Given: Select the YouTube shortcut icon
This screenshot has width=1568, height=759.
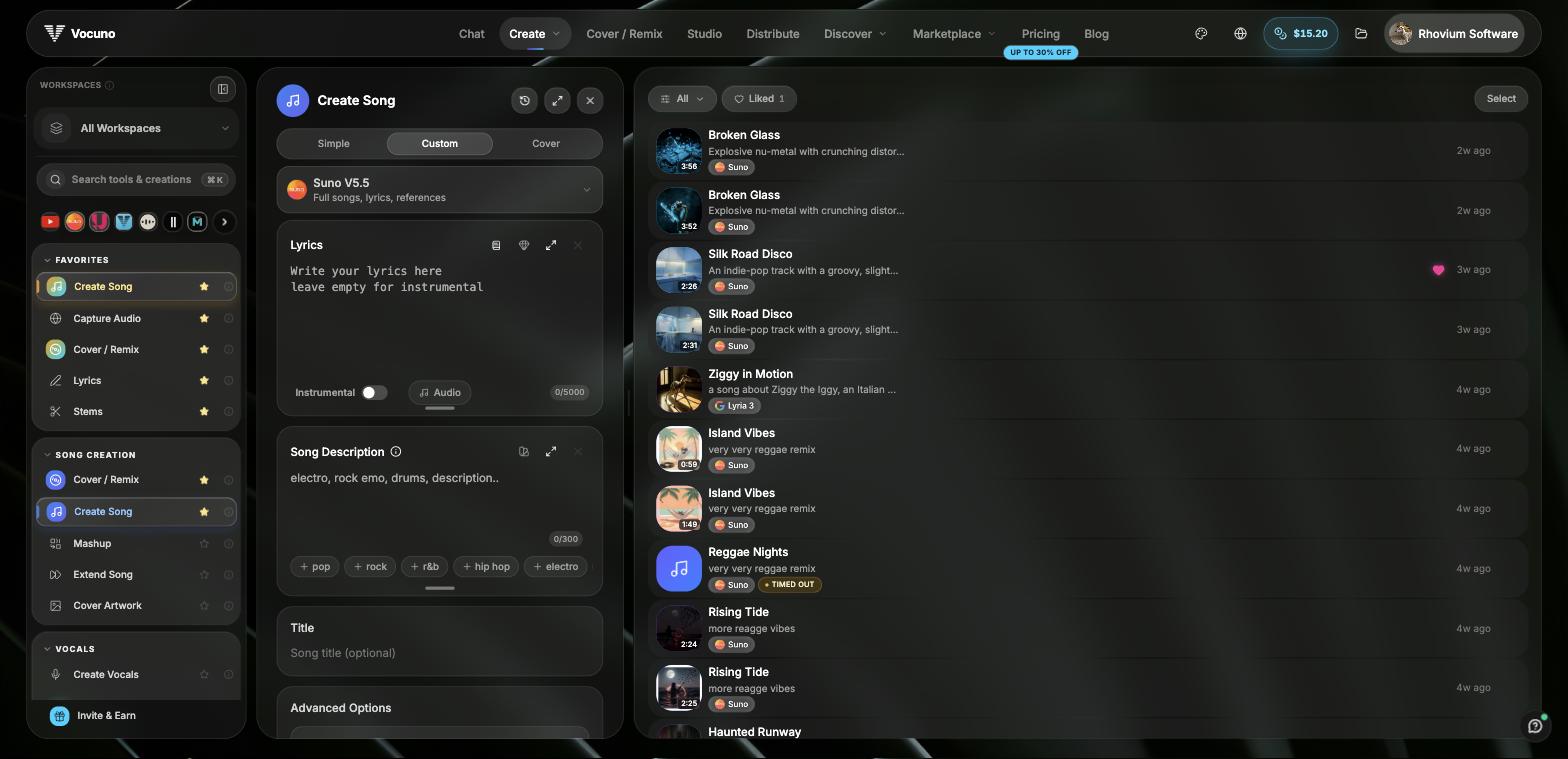Looking at the screenshot, I should (x=50, y=222).
